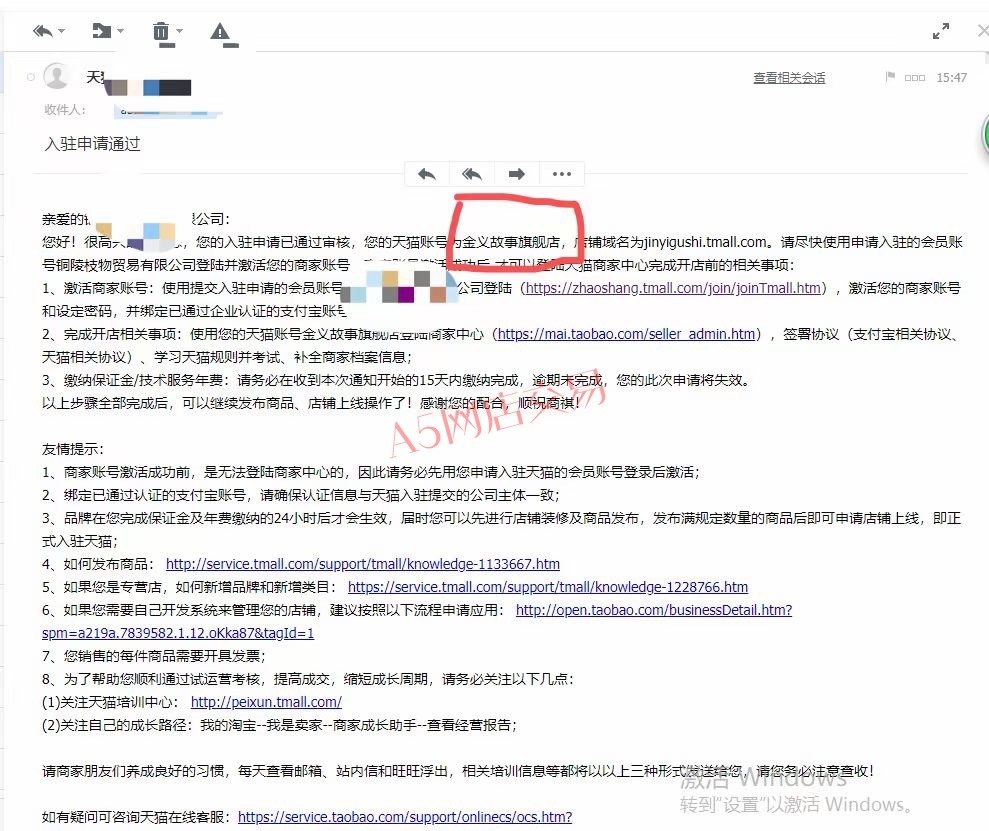Flag this email with the flag icon
The image size is (989, 831).
click(891, 77)
